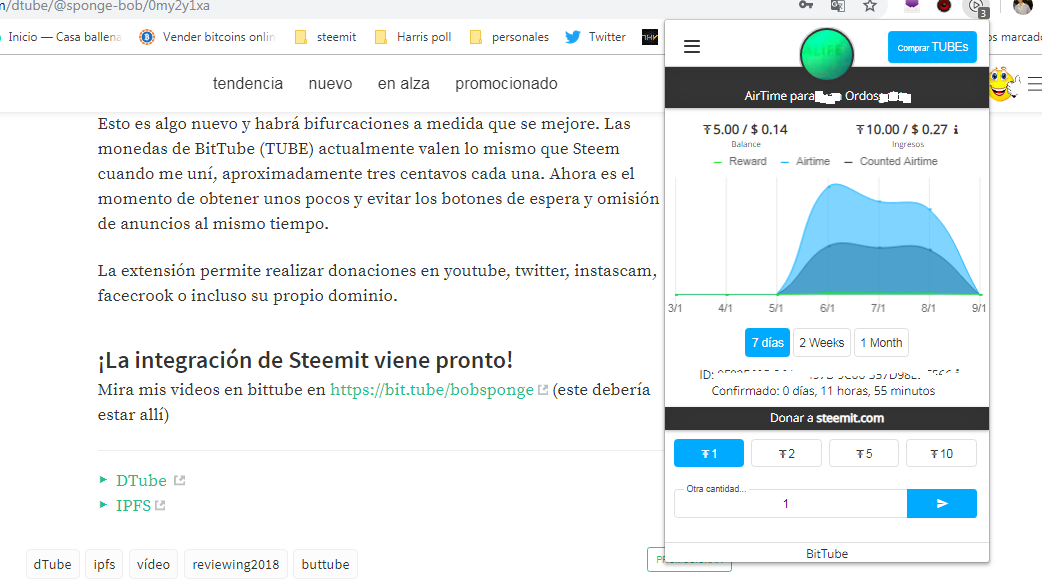Send the donation with the arrow button
The image size is (1042, 586).
(x=942, y=504)
